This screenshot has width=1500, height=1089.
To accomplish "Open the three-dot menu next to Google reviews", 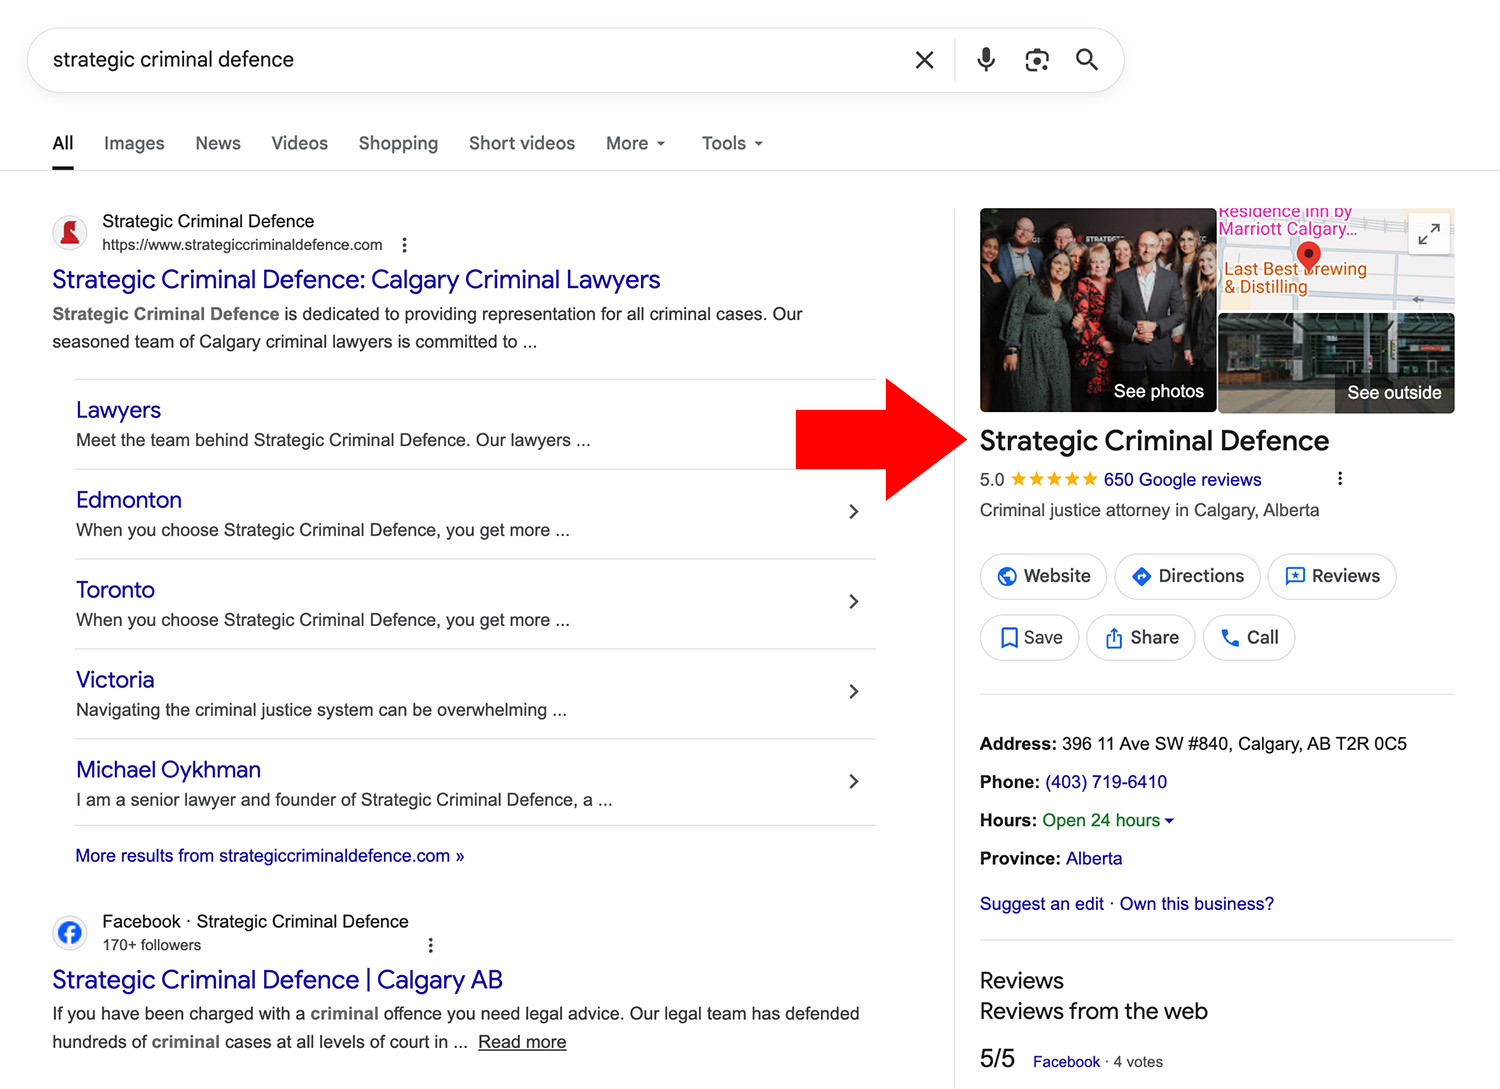I will pos(1340,478).
